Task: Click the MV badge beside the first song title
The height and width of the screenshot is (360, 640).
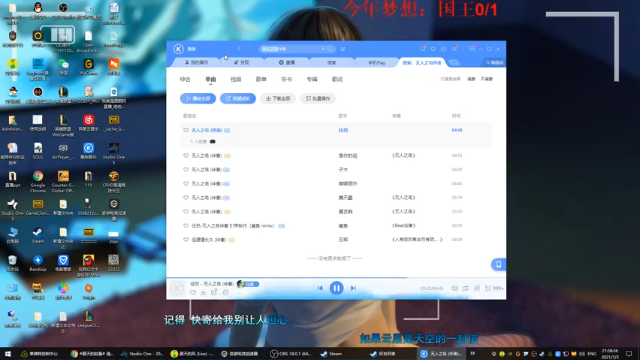Action: coord(227,130)
